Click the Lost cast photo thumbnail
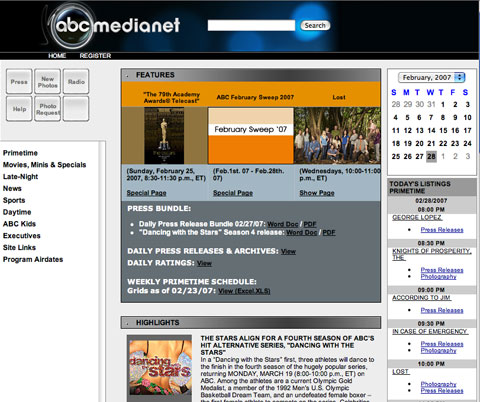 [337, 136]
